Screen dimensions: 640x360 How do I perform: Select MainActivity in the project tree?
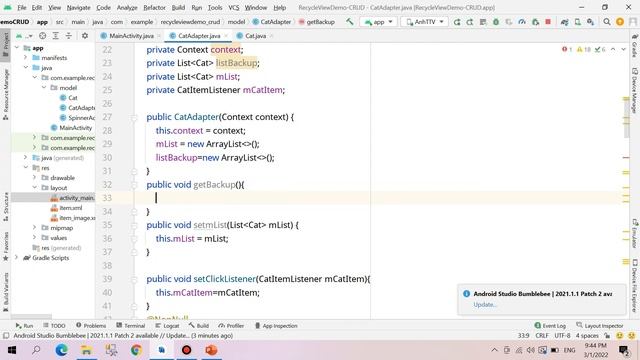(72, 128)
